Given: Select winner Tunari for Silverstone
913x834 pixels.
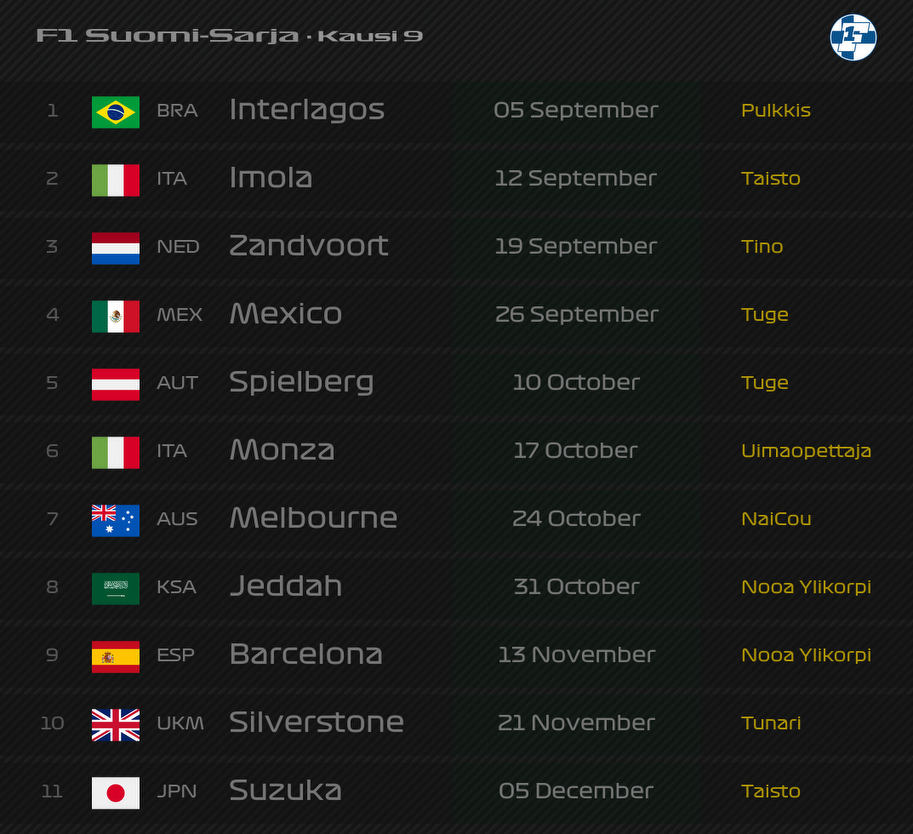Looking at the screenshot, I should coord(771,723).
